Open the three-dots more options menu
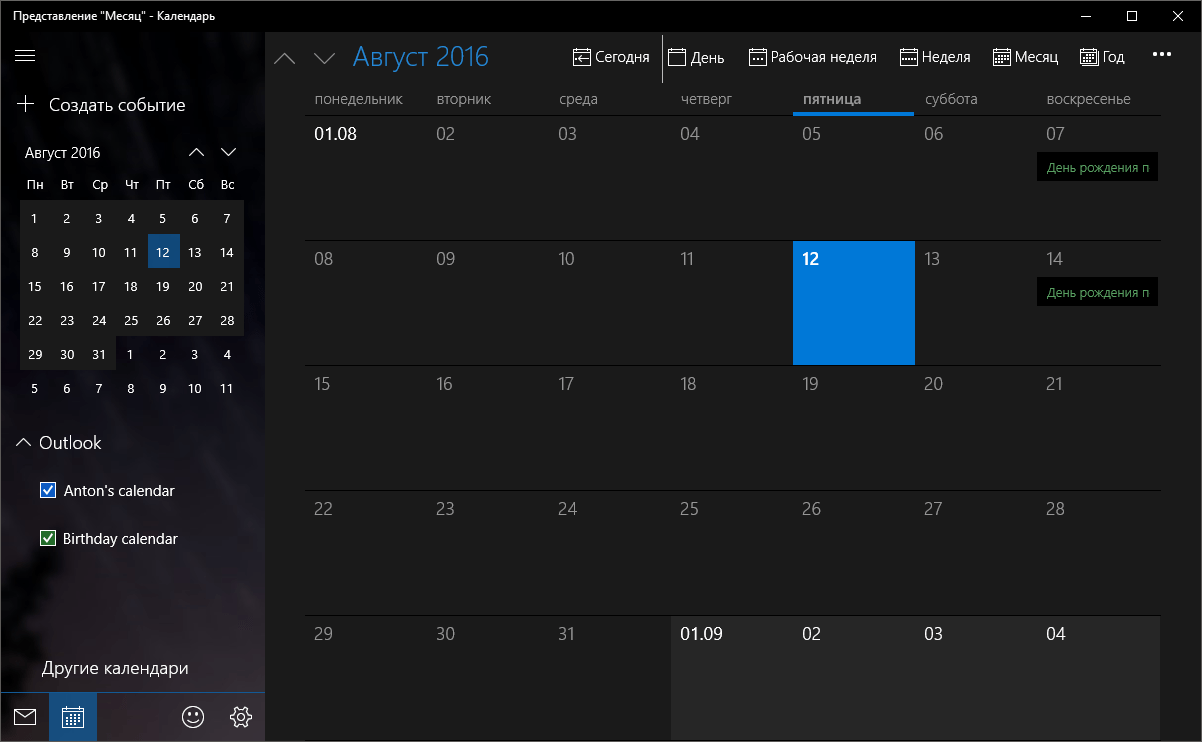Image resolution: width=1202 pixels, height=742 pixels. pyautogui.click(x=1161, y=56)
